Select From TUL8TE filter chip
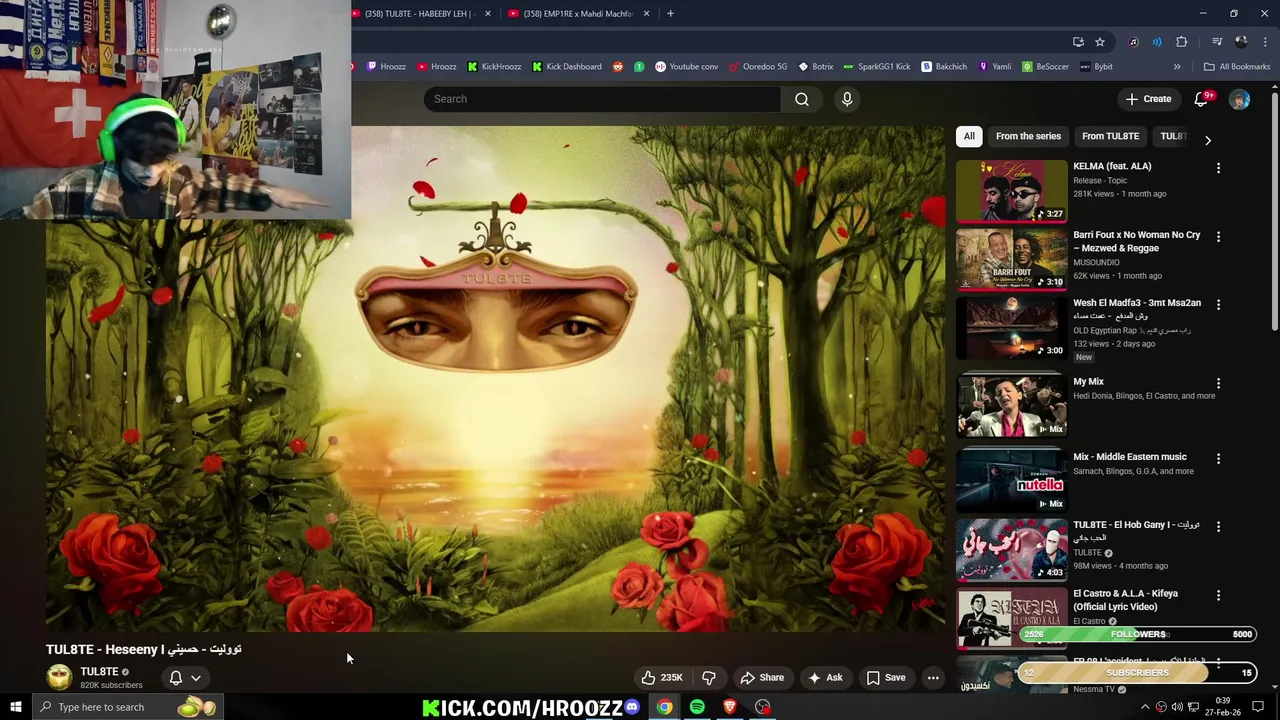Viewport: 1280px width, 720px height. [x=1110, y=136]
